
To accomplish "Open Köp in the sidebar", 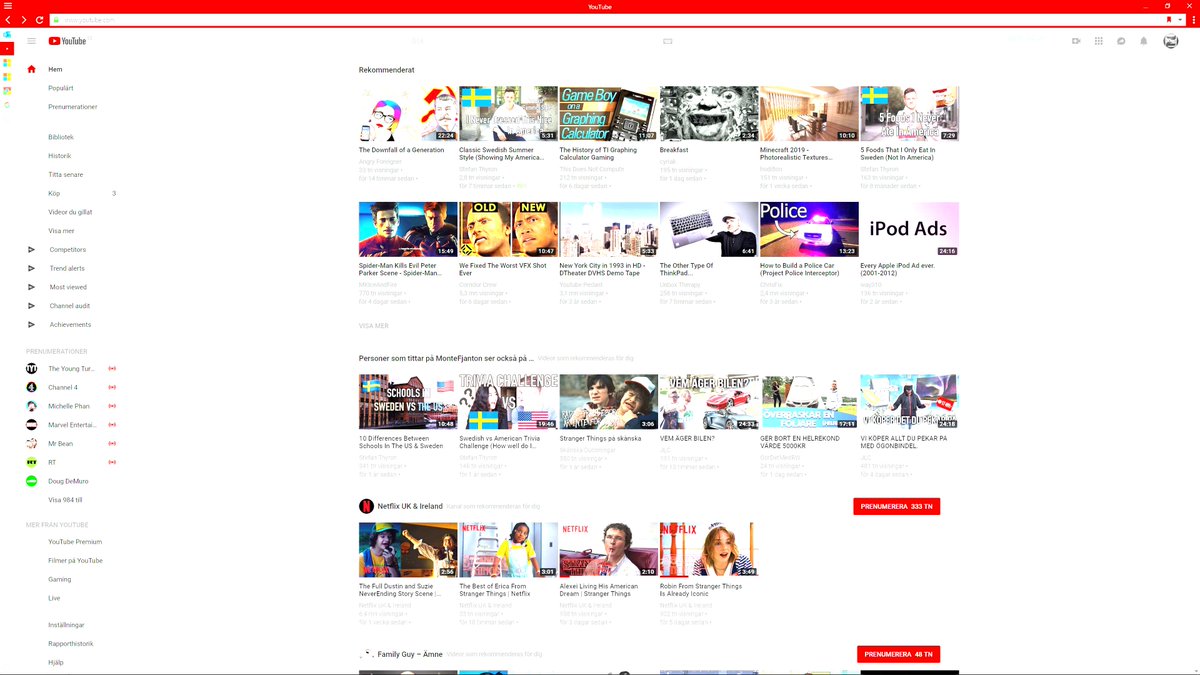I will (54, 193).
